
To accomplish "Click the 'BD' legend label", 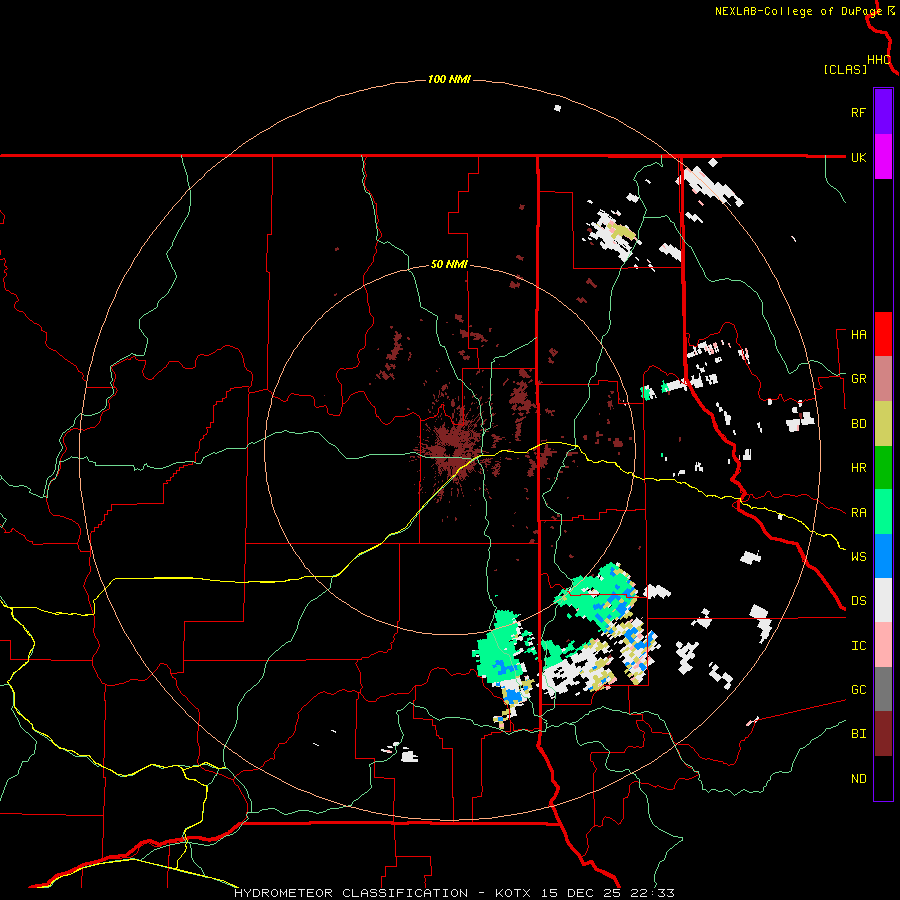I will click(x=859, y=424).
